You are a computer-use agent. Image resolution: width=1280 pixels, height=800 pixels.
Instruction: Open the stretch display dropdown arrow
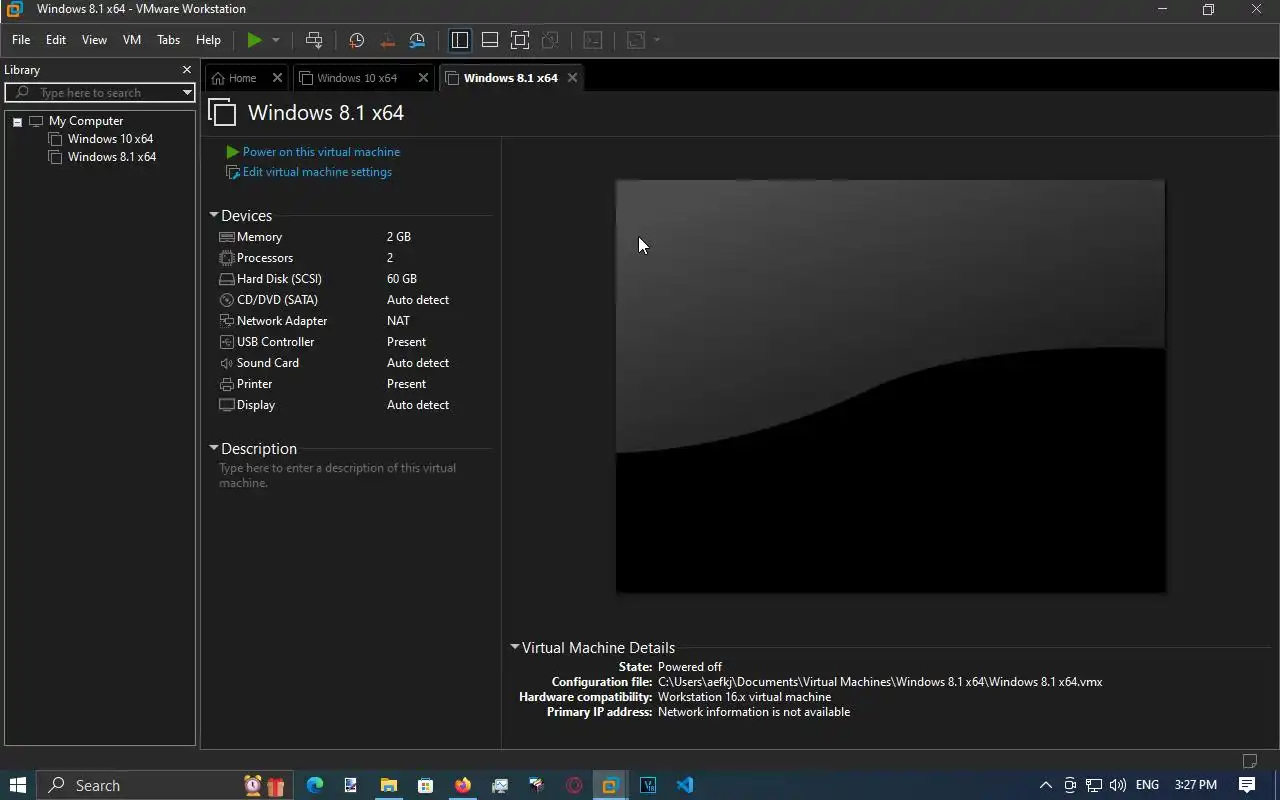(657, 40)
